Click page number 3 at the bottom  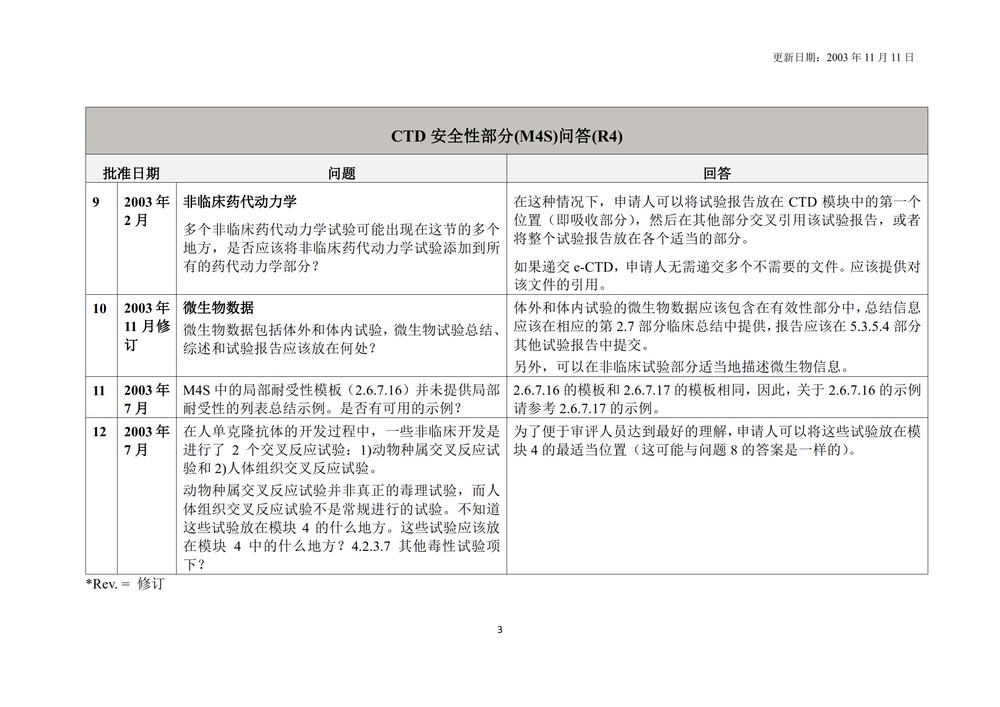500,629
